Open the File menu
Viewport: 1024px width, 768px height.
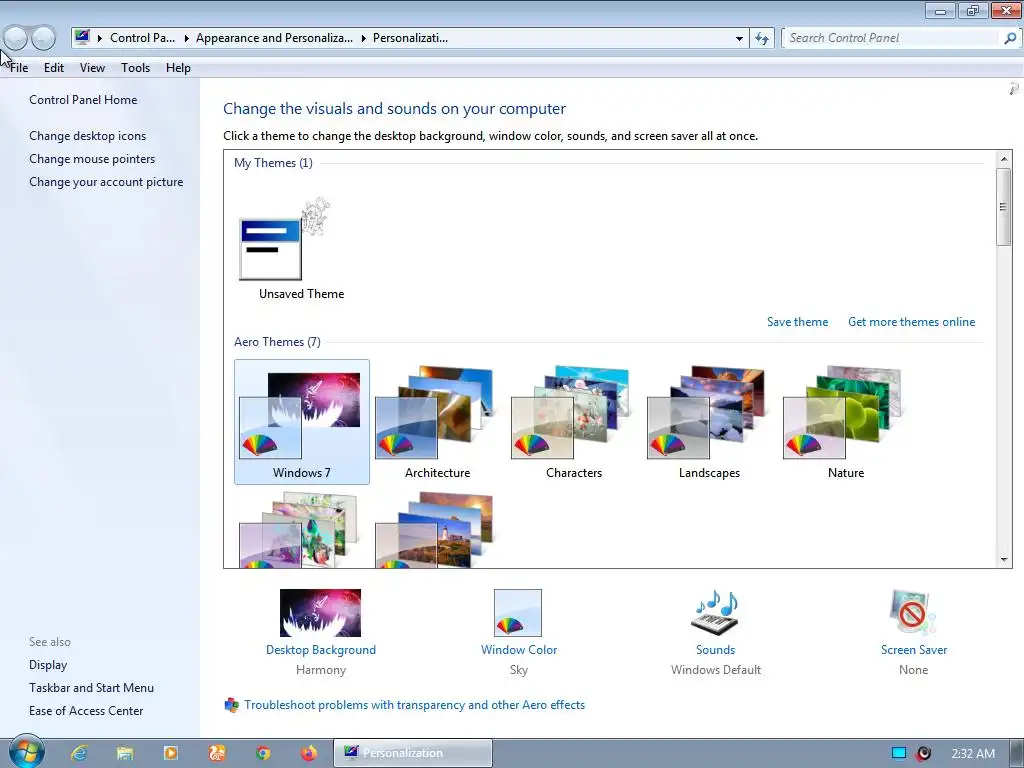click(19, 68)
